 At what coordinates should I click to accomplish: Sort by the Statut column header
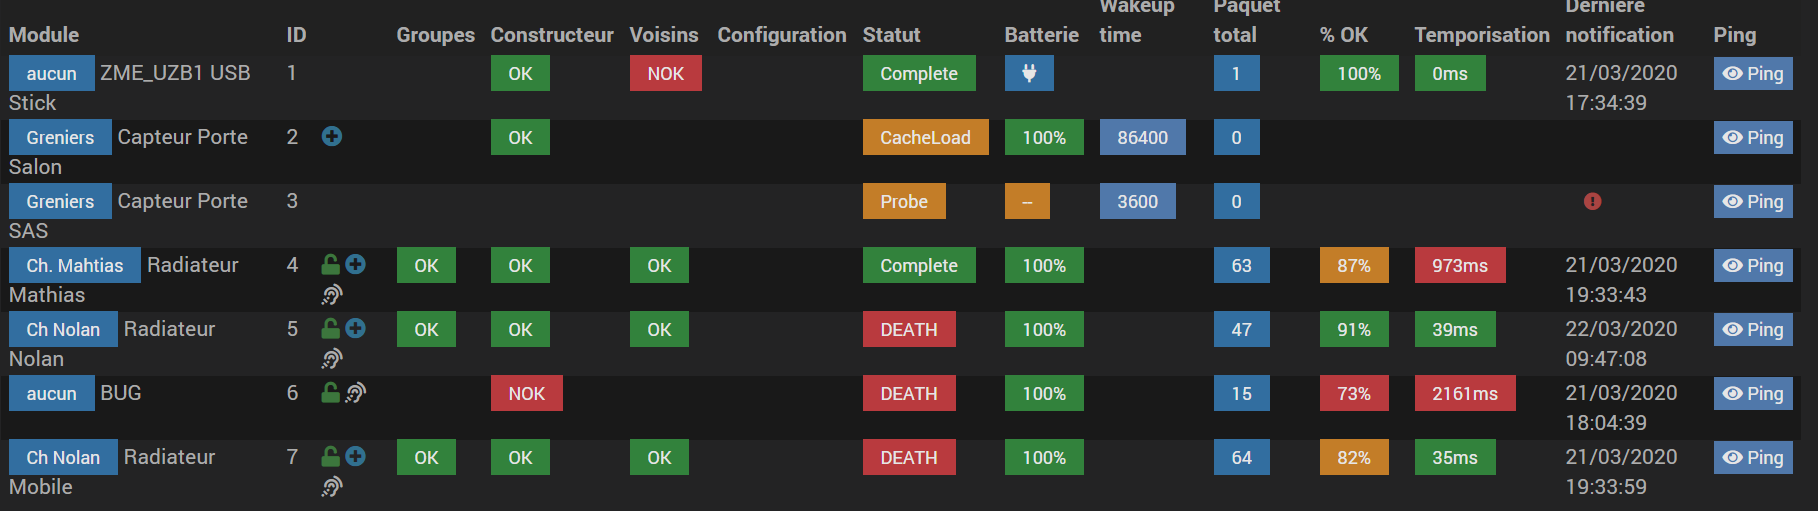(x=891, y=35)
